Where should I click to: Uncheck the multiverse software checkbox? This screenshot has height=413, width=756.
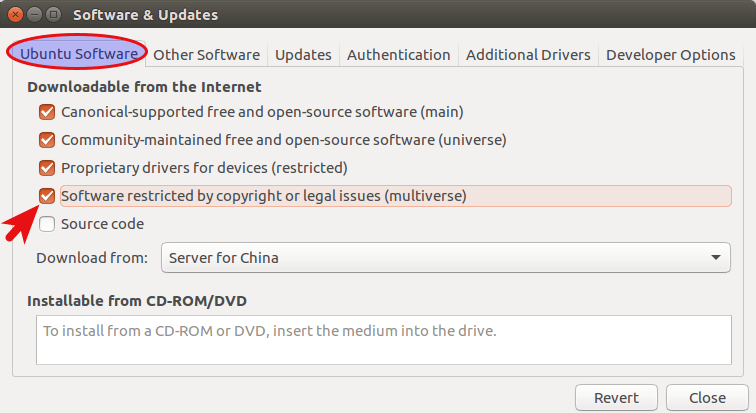pos(47,196)
